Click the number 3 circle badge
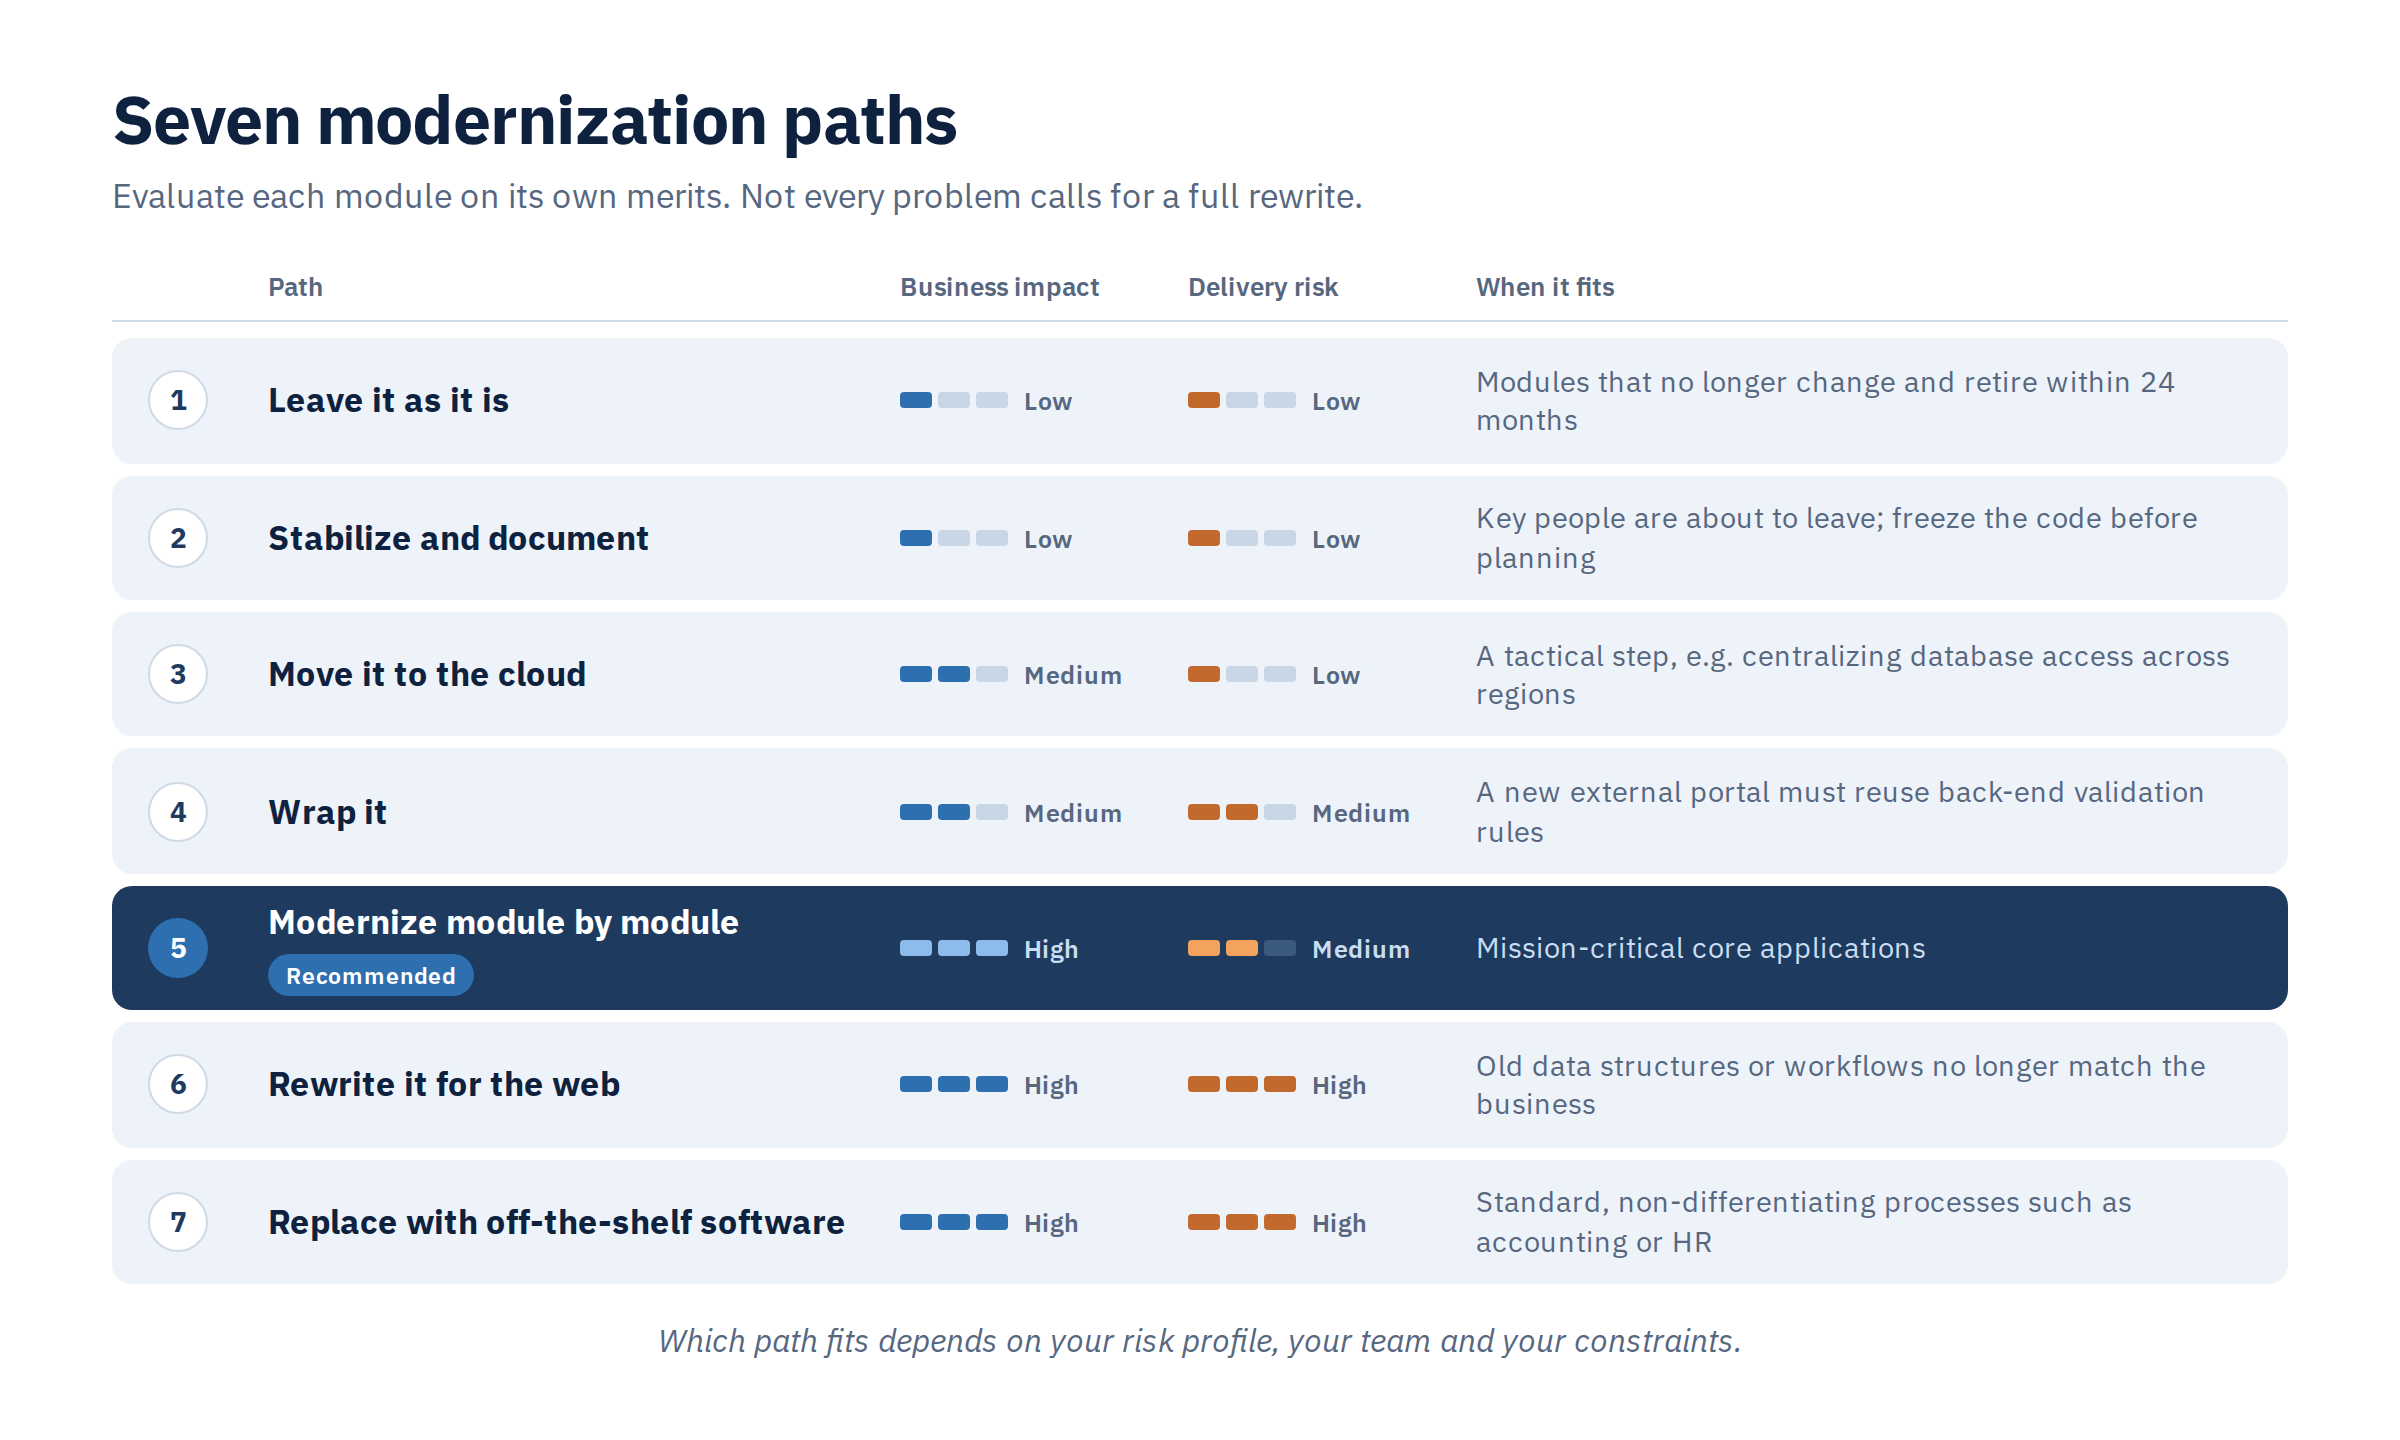This screenshot has height=1440, width=2400. click(x=178, y=675)
